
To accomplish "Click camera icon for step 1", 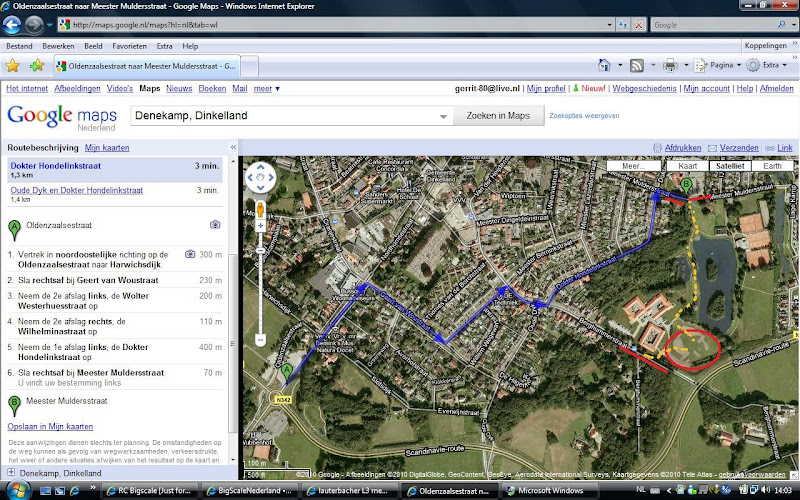I will click(190, 254).
